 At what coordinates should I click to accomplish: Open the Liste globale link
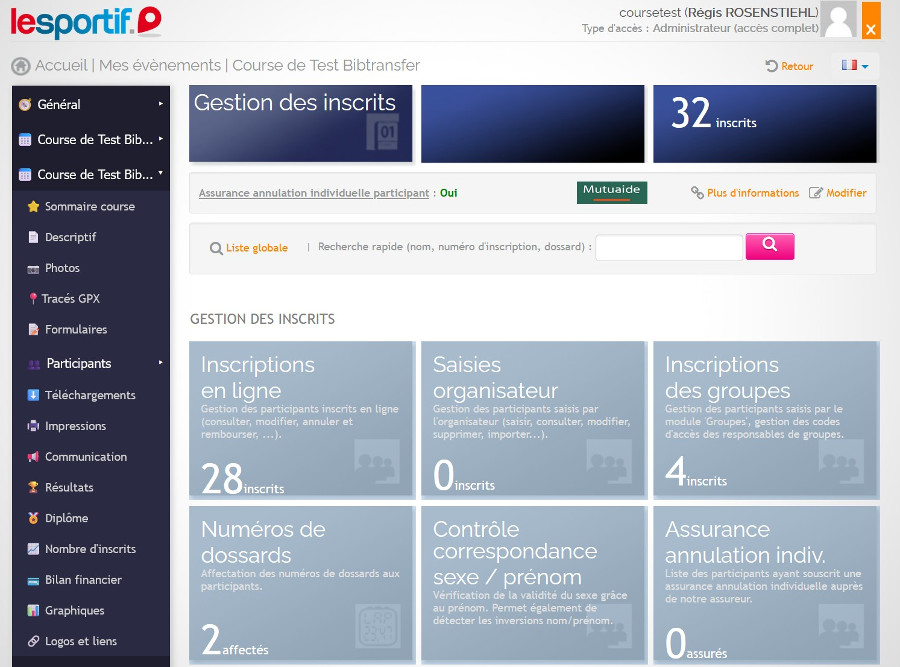(256, 248)
